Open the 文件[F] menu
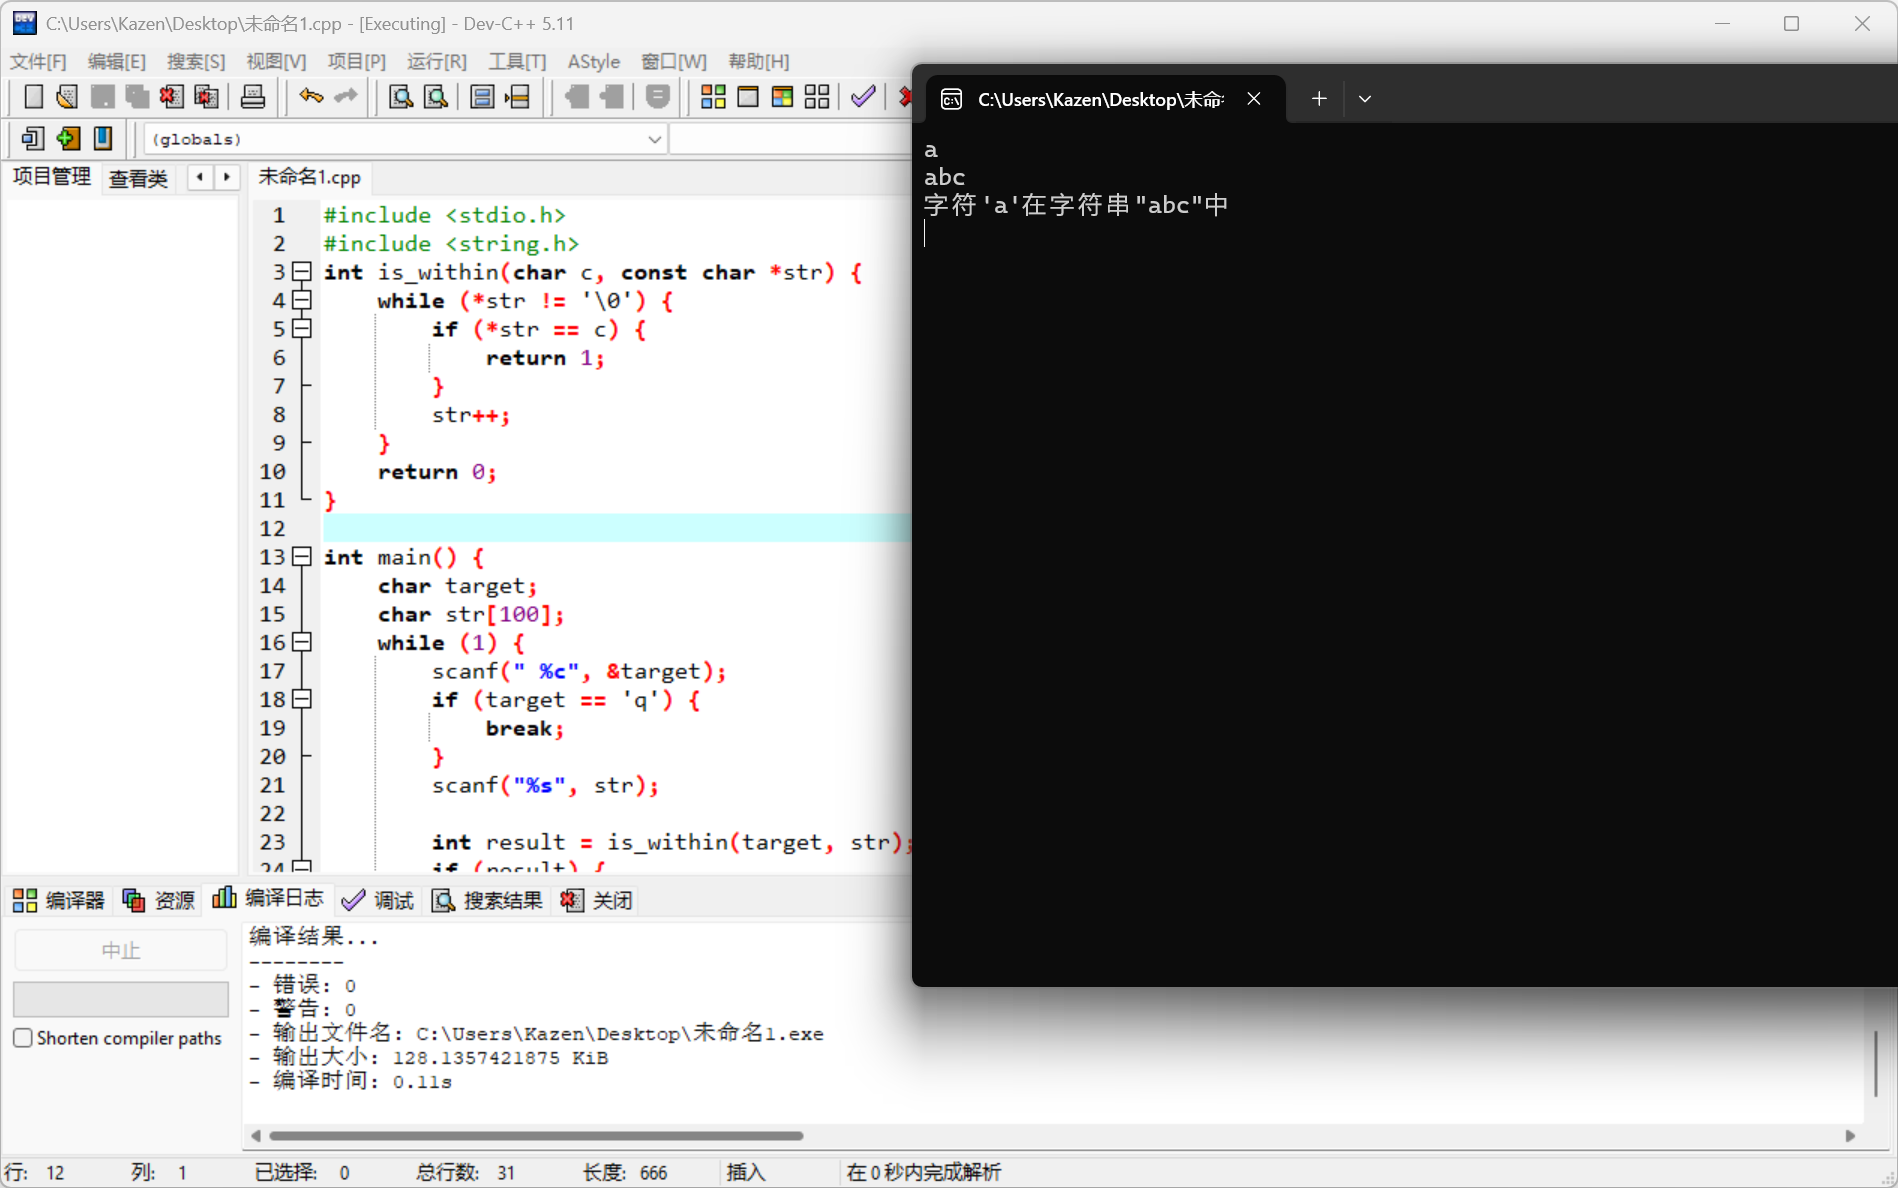Image resolution: width=1898 pixels, height=1188 pixels. pyautogui.click(x=38, y=62)
